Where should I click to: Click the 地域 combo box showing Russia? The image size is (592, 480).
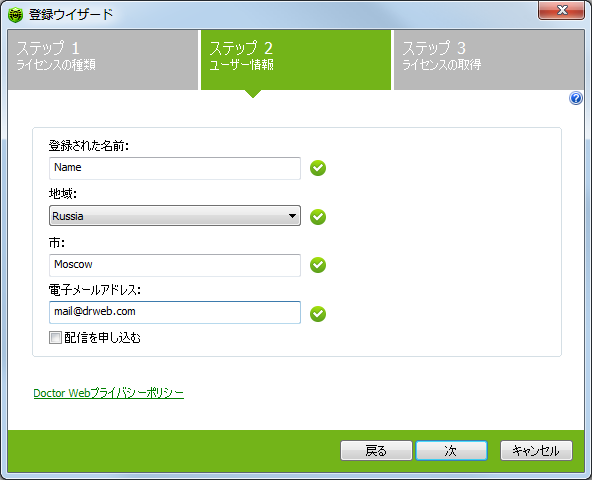coord(175,216)
